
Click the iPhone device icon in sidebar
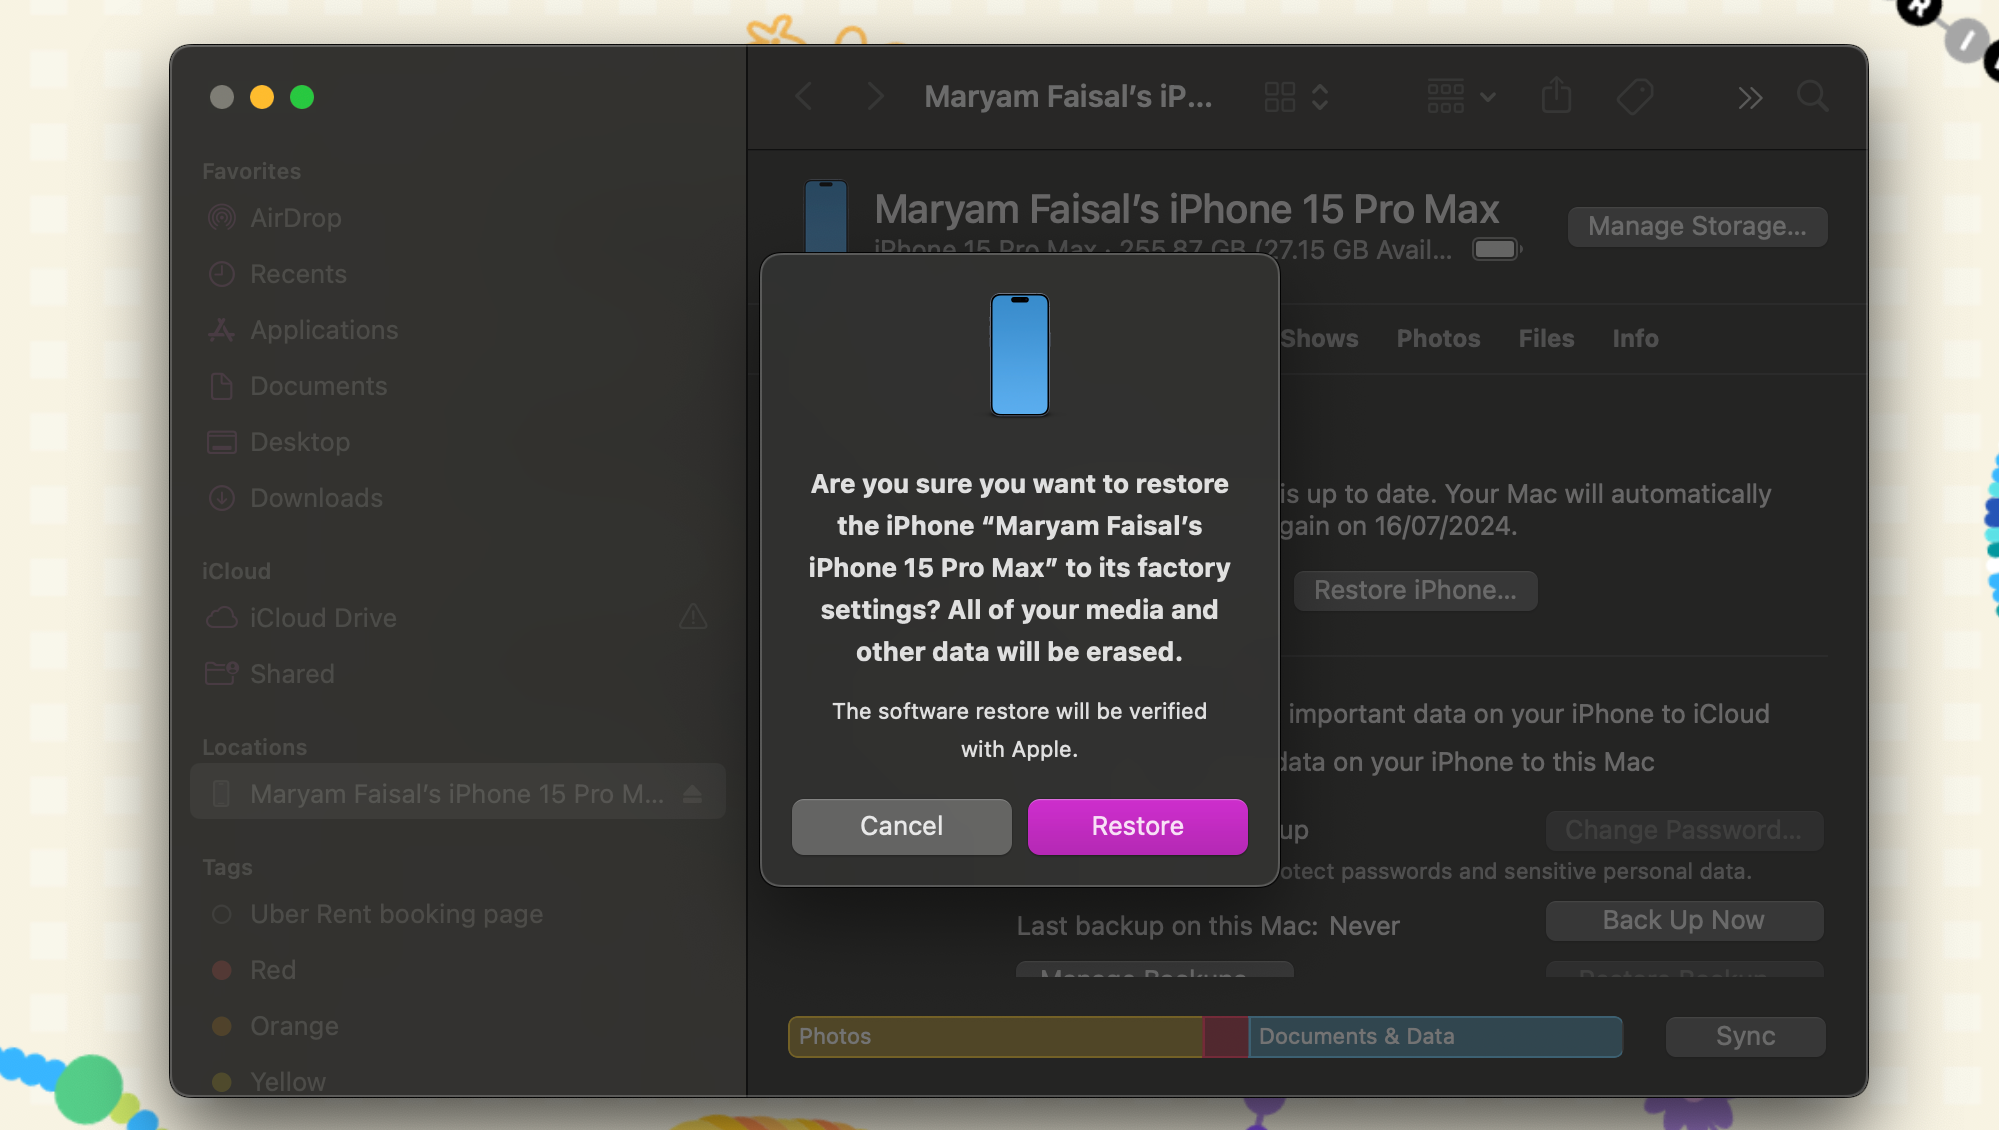pyautogui.click(x=224, y=794)
